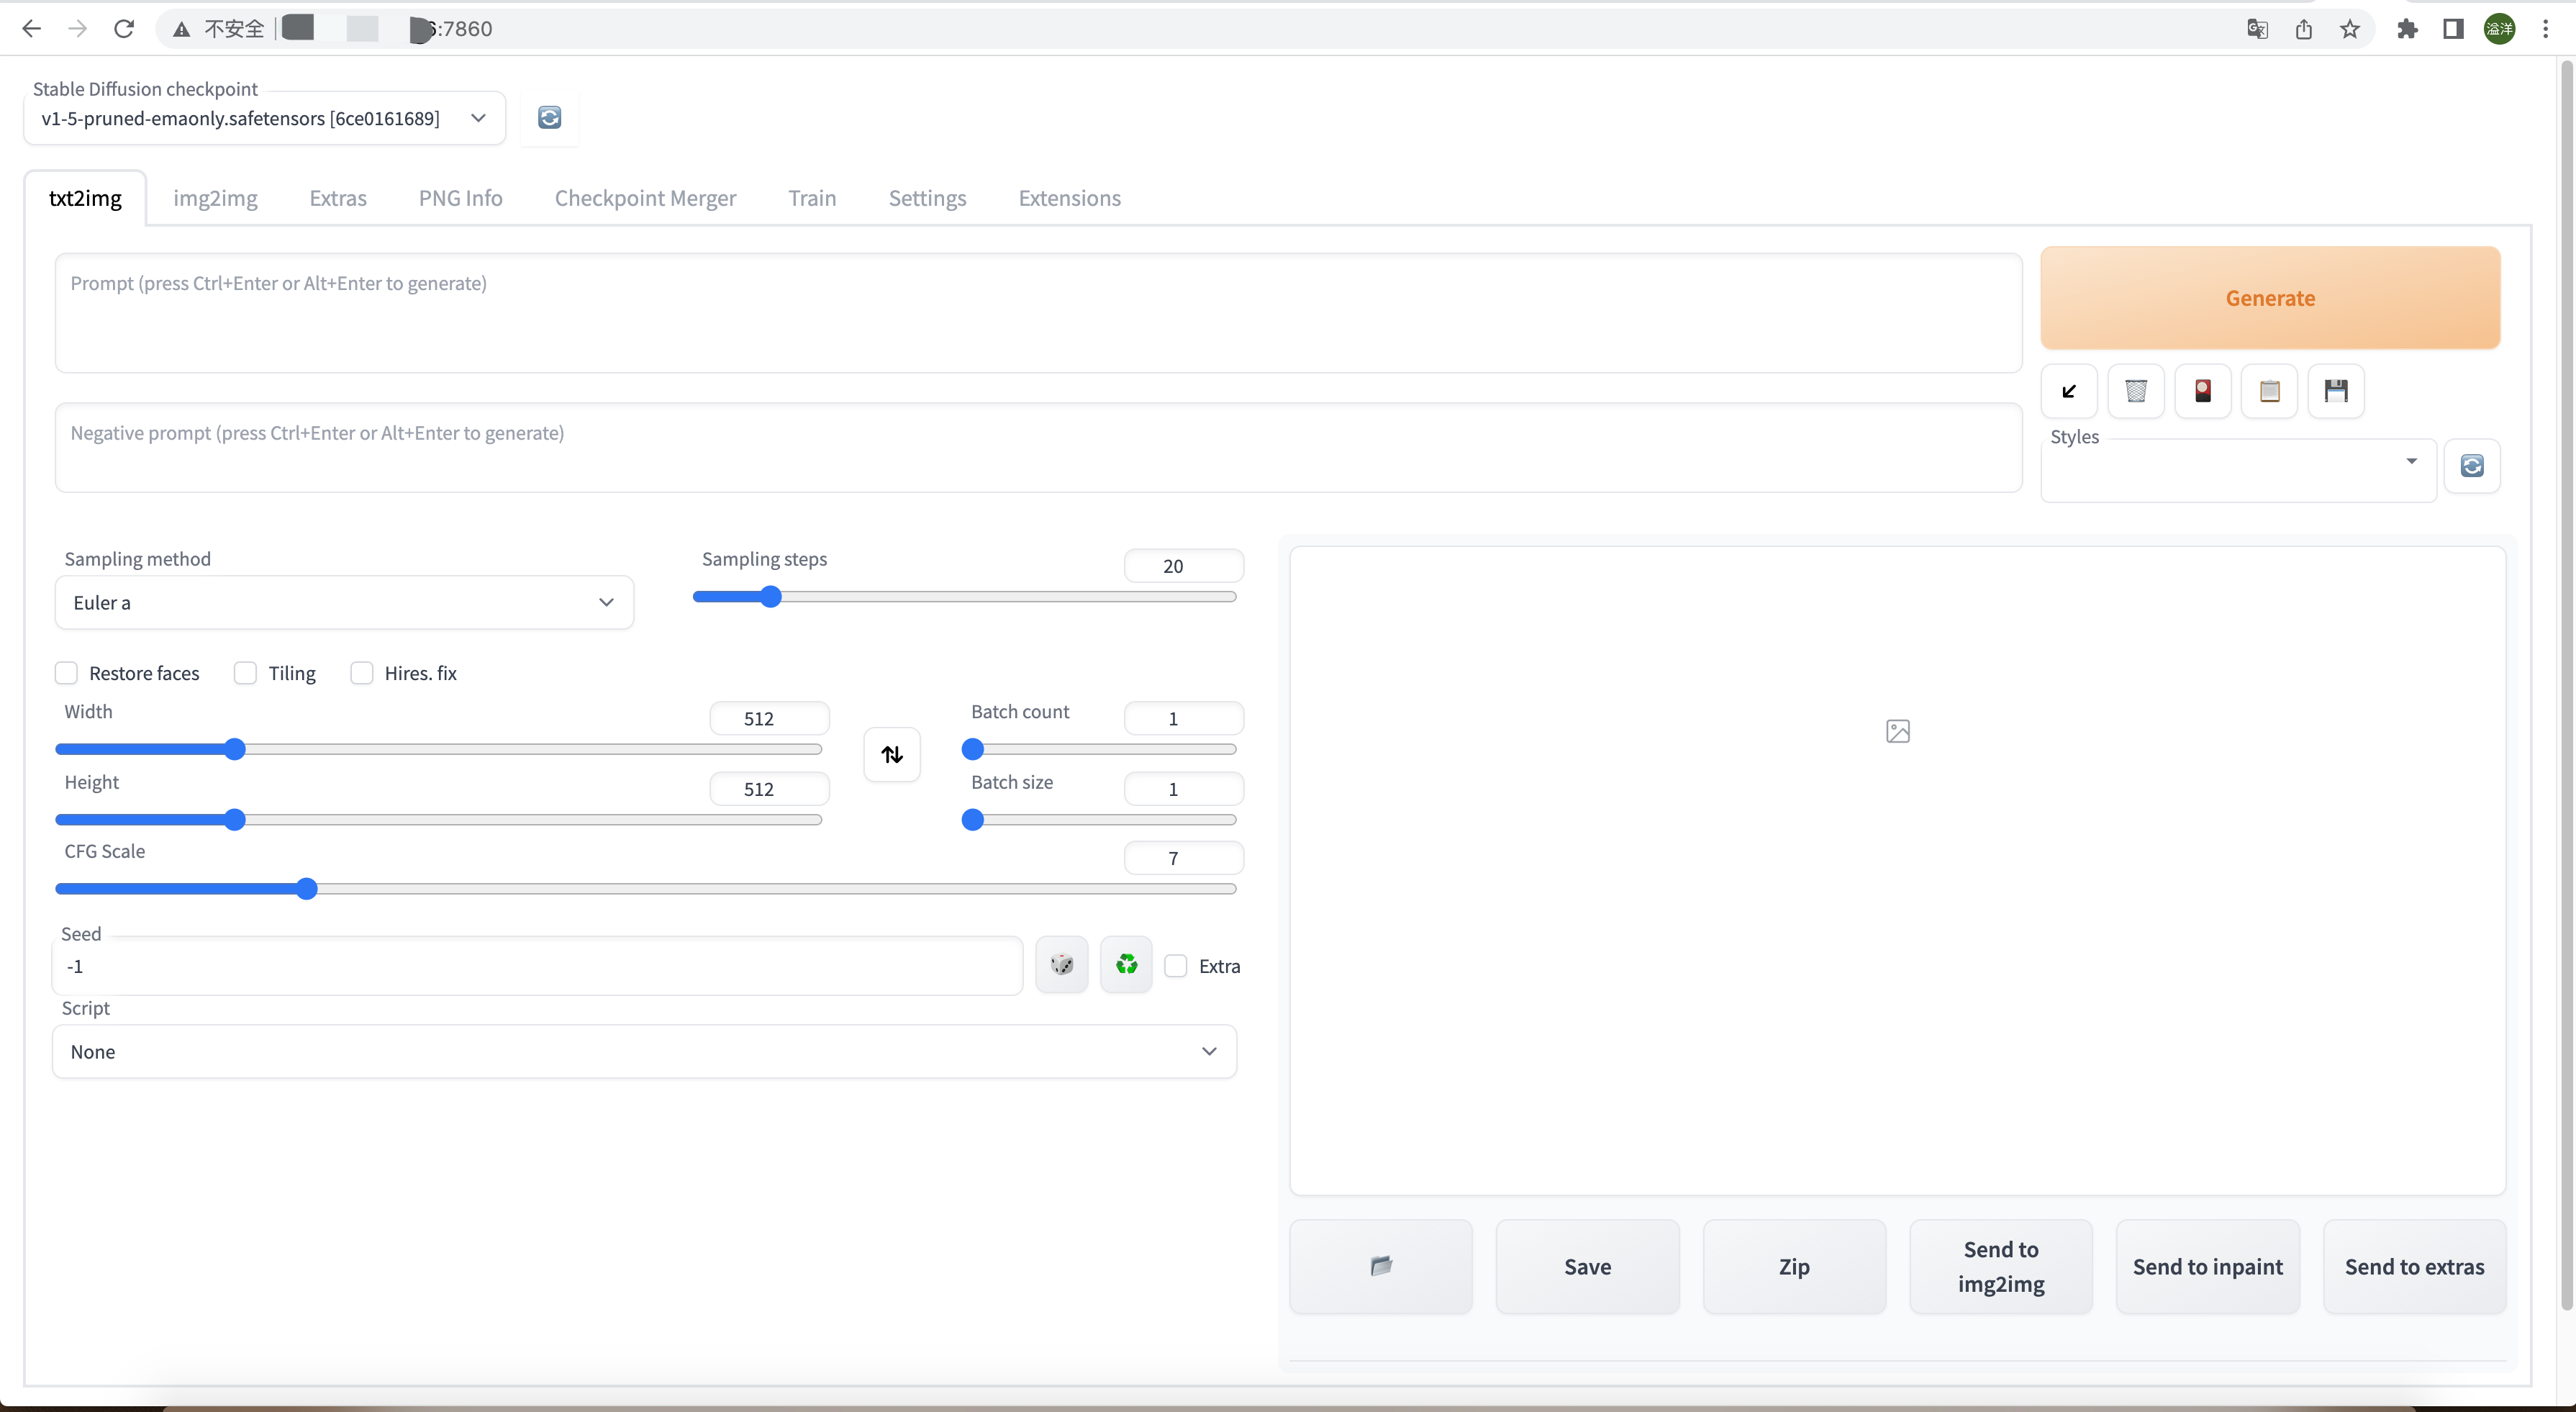
Task: Switch to the txt2img tab
Action: [x=85, y=198]
